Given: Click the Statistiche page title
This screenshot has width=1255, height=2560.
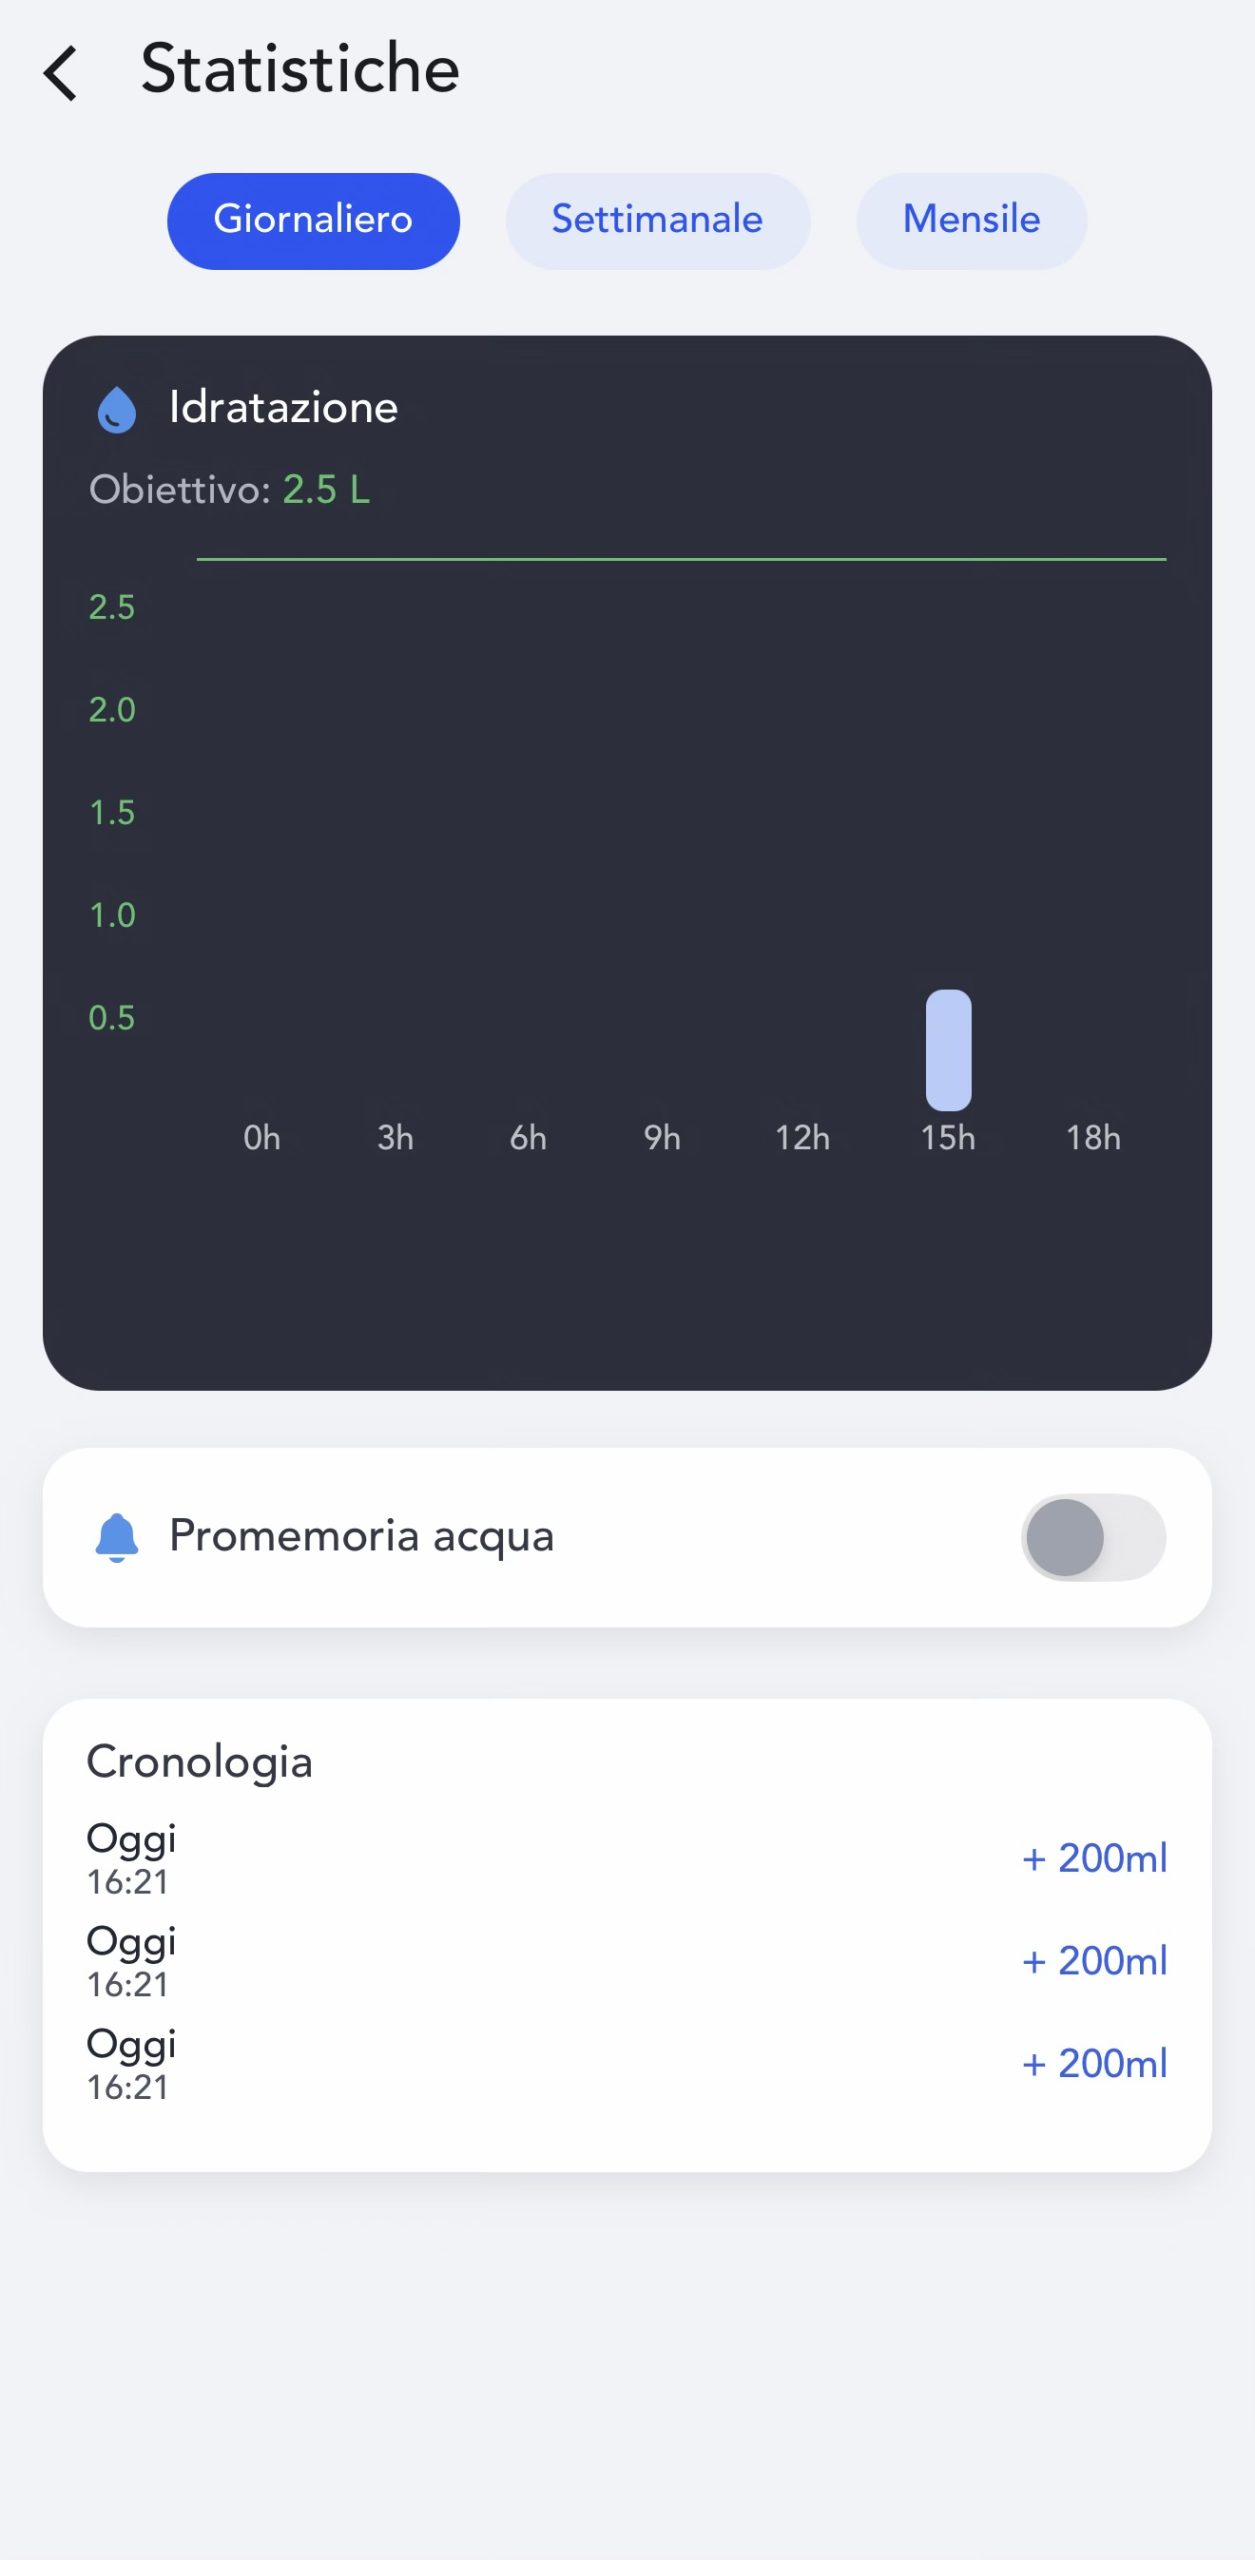Looking at the screenshot, I should point(300,70).
